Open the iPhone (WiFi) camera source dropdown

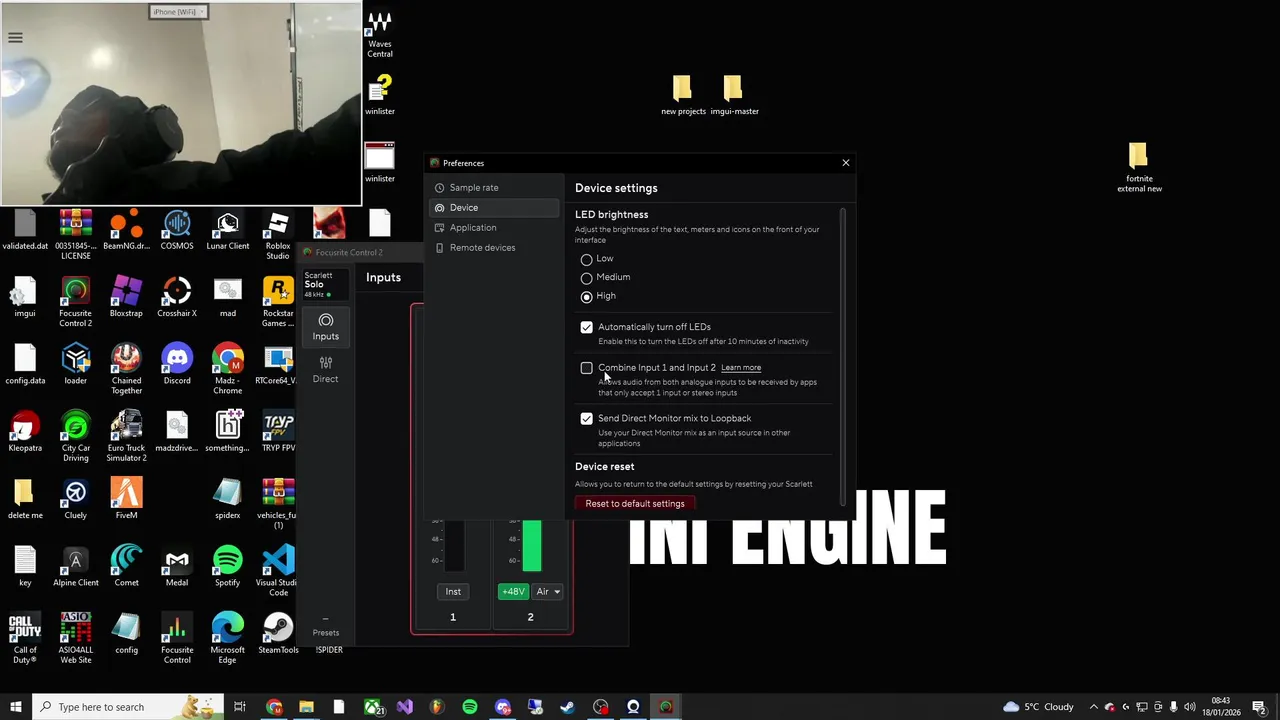[178, 12]
